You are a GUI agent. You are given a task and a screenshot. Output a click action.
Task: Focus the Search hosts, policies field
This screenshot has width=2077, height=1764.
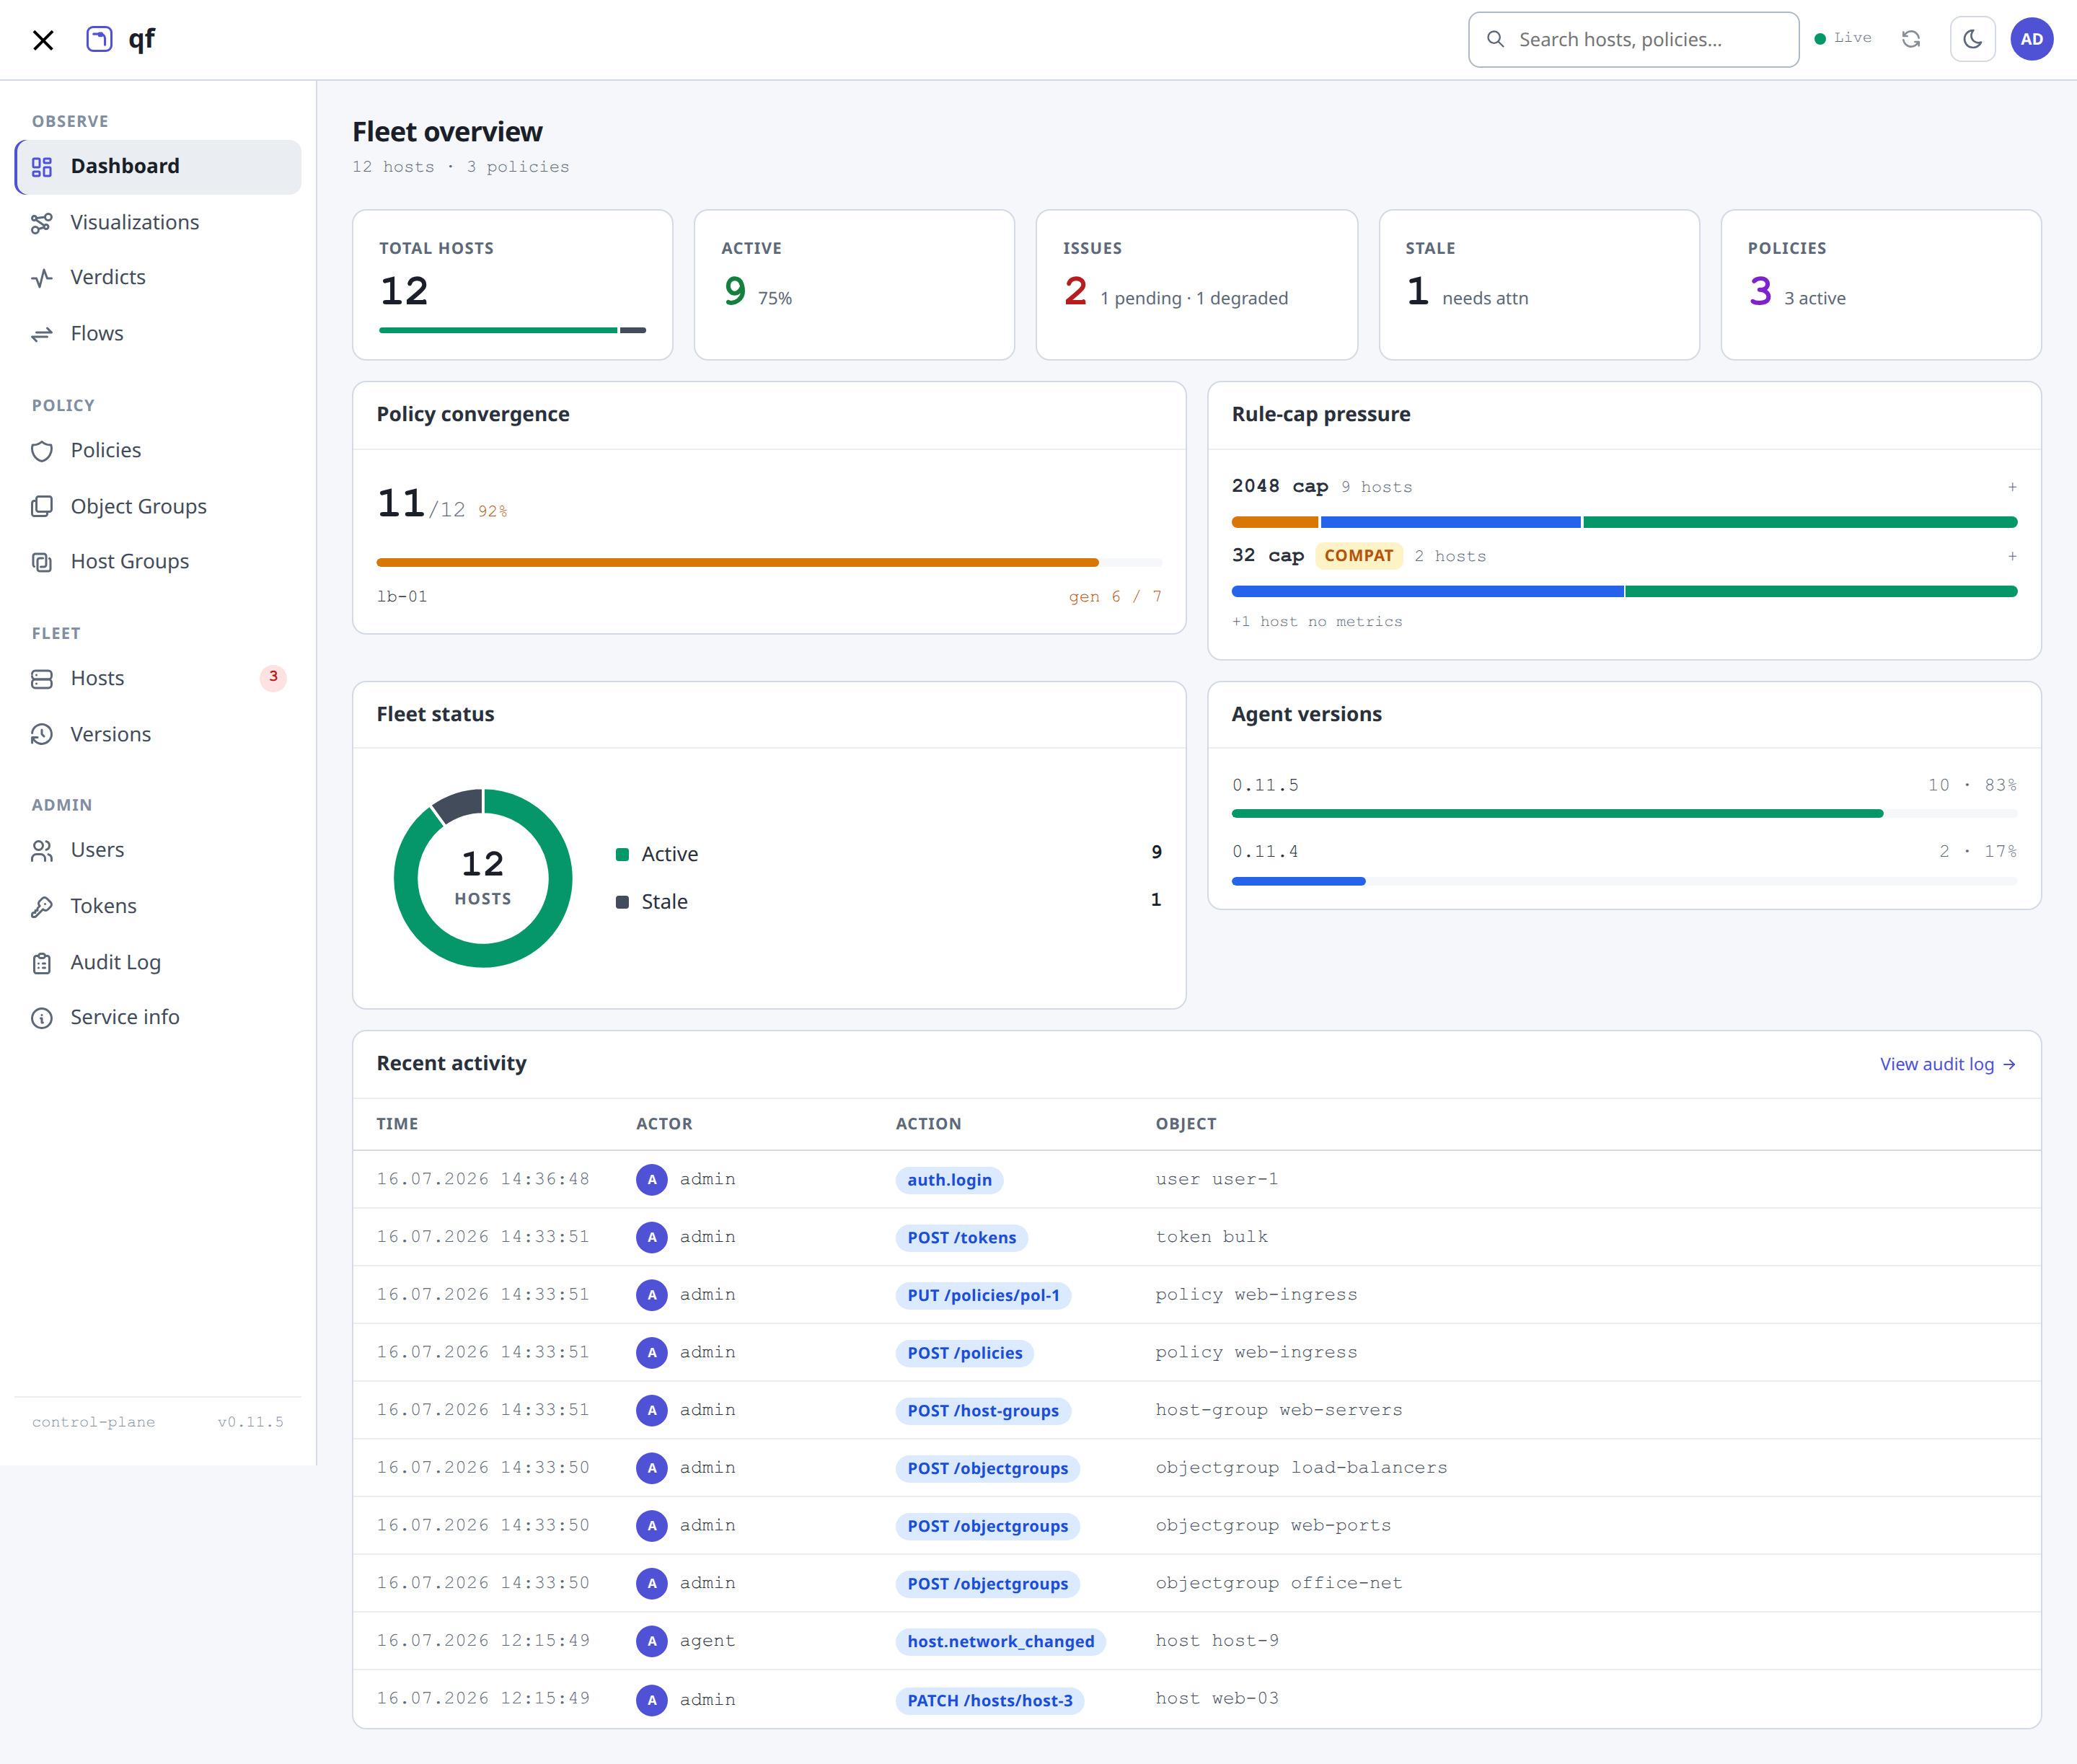(x=1633, y=39)
